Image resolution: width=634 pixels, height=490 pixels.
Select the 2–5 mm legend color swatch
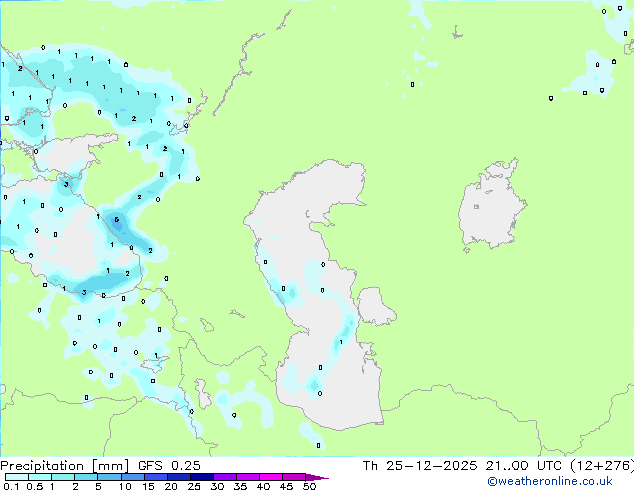point(86,477)
